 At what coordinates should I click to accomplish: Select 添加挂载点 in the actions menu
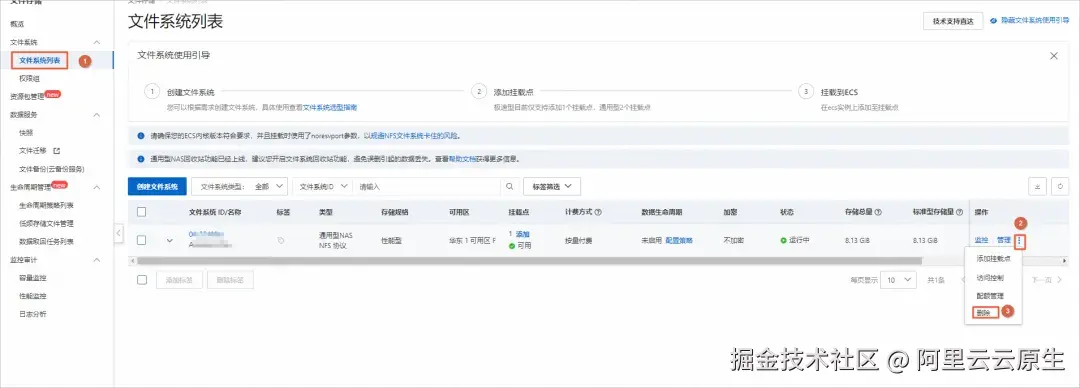993,259
